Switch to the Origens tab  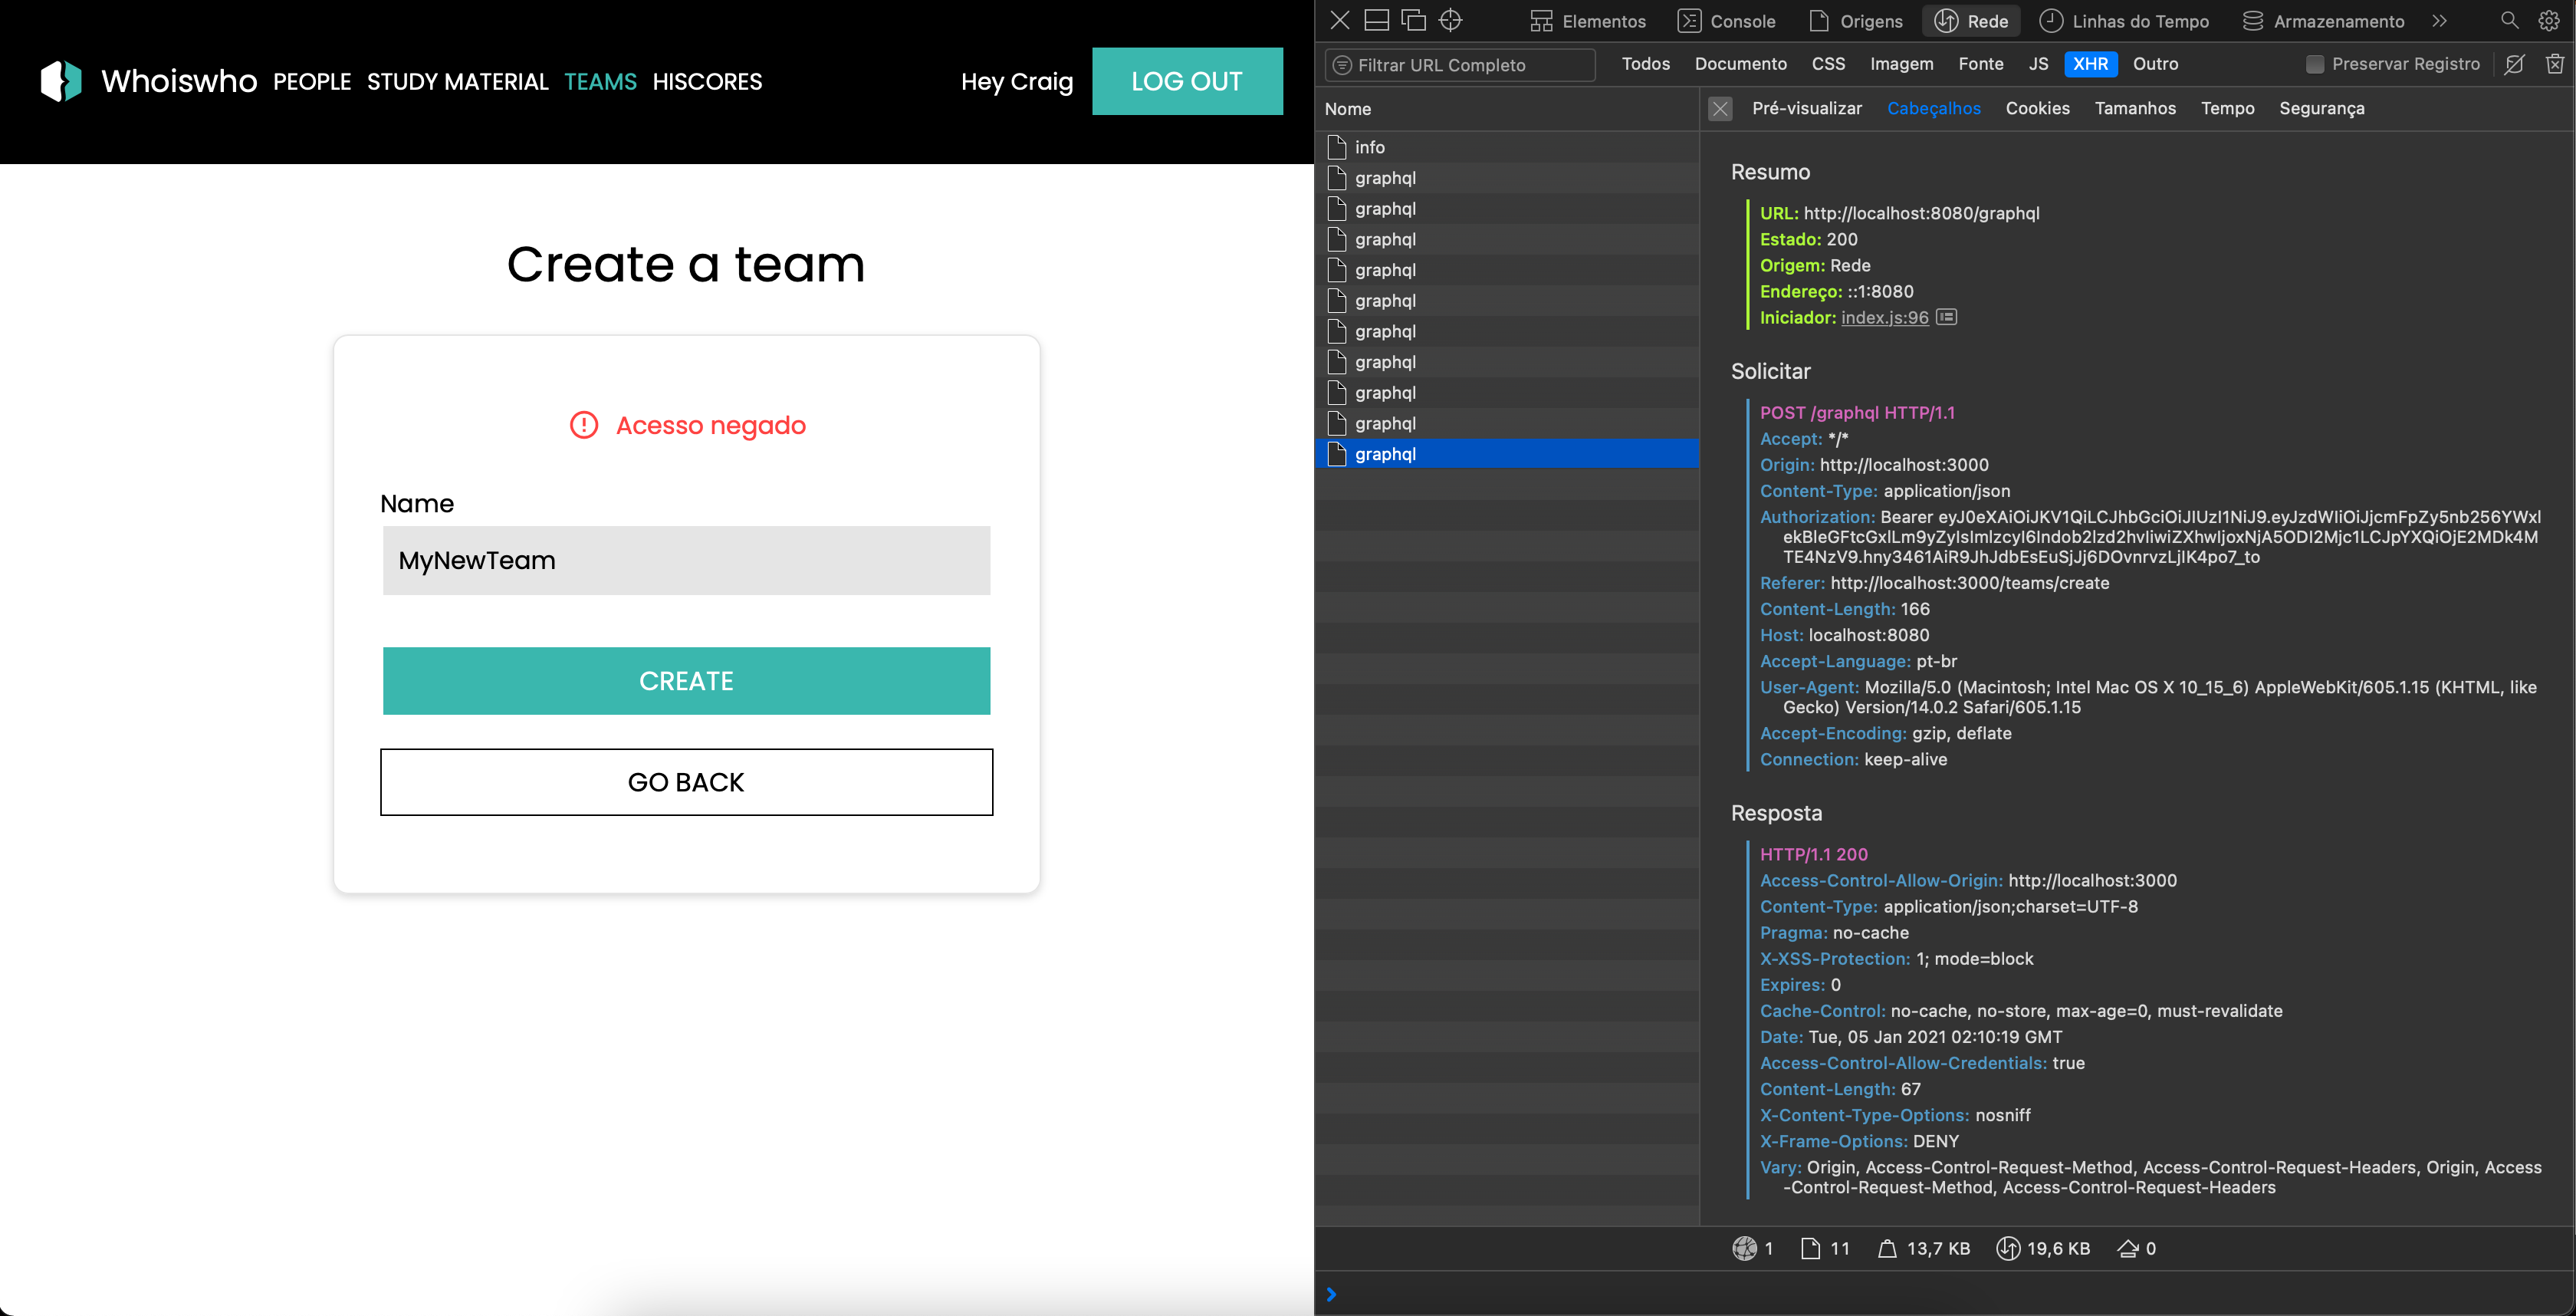1856,21
